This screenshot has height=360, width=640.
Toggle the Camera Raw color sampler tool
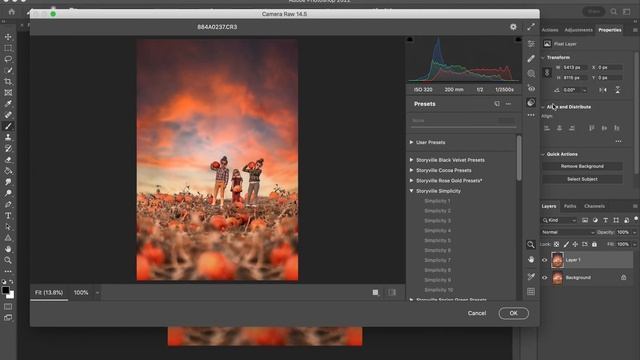[531, 277]
